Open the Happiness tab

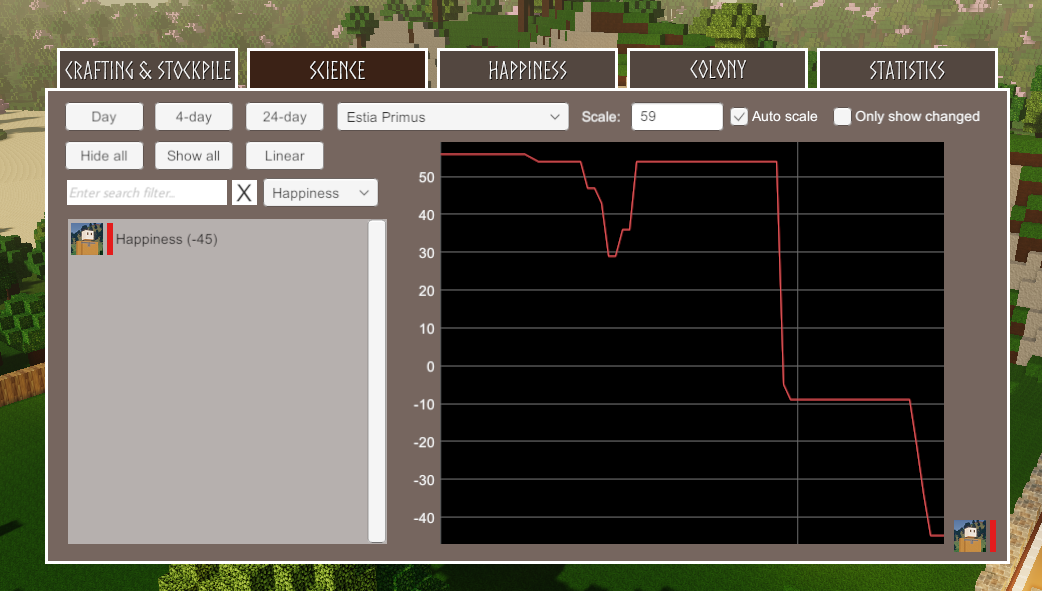pyautogui.click(x=528, y=69)
